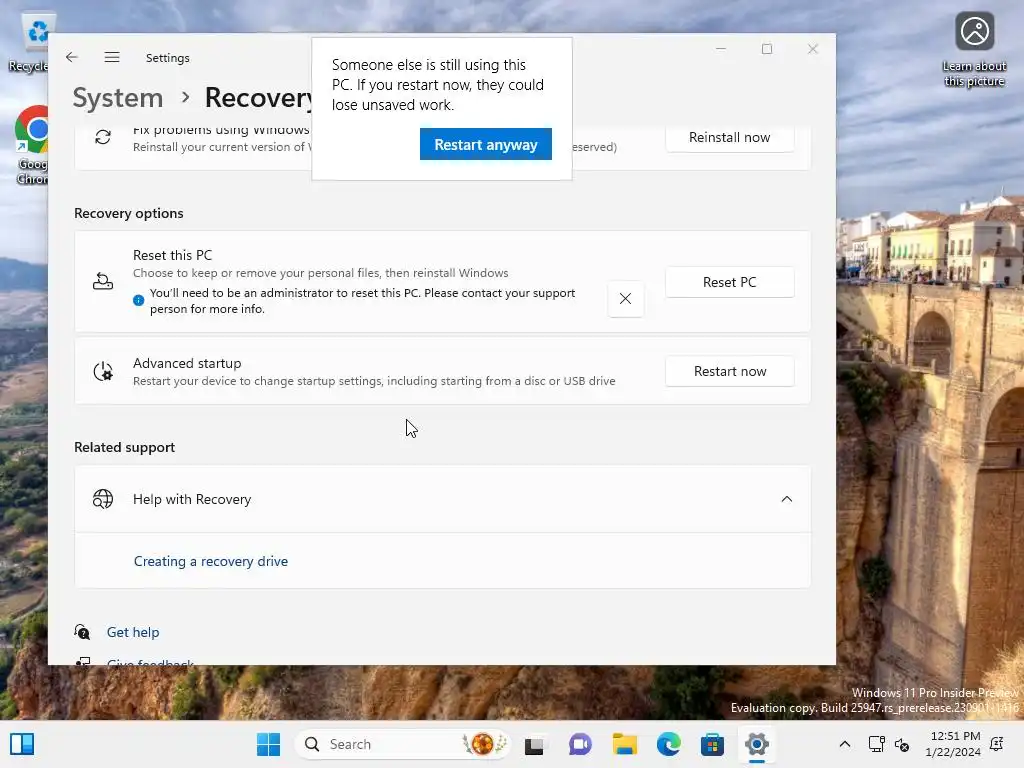This screenshot has width=1024, height=768.
Task: Click the Reinstall now button
Action: [729, 137]
